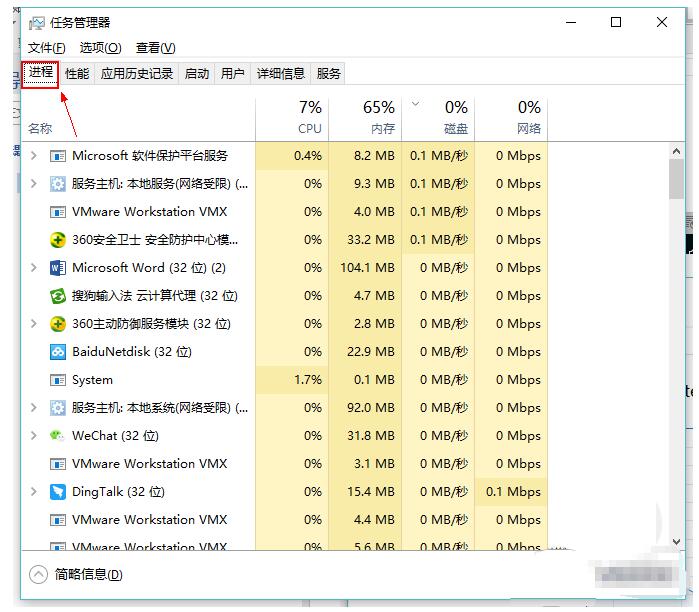Viewport: 699px width, 612px height.
Task: Click the 360安全卫士 安全防护中心模块 icon
Action: (x=58, y=240)
